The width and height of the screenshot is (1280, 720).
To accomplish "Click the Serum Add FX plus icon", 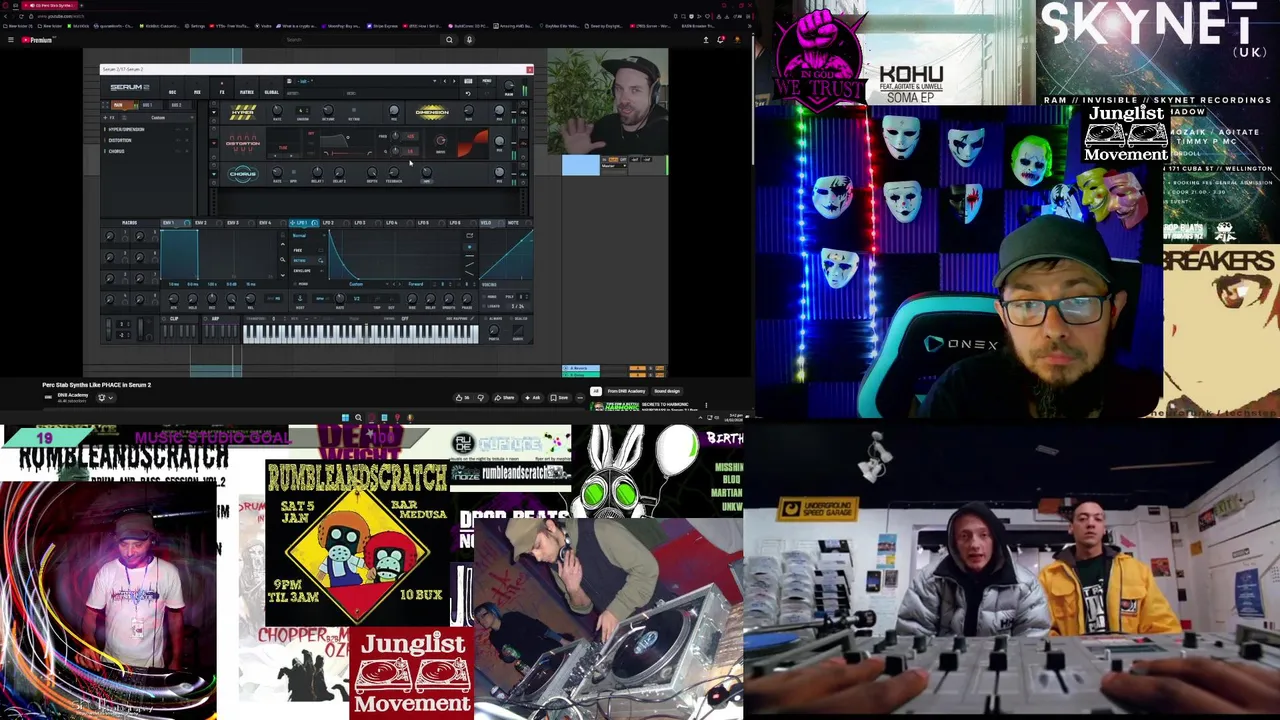I will click(105, 117).
